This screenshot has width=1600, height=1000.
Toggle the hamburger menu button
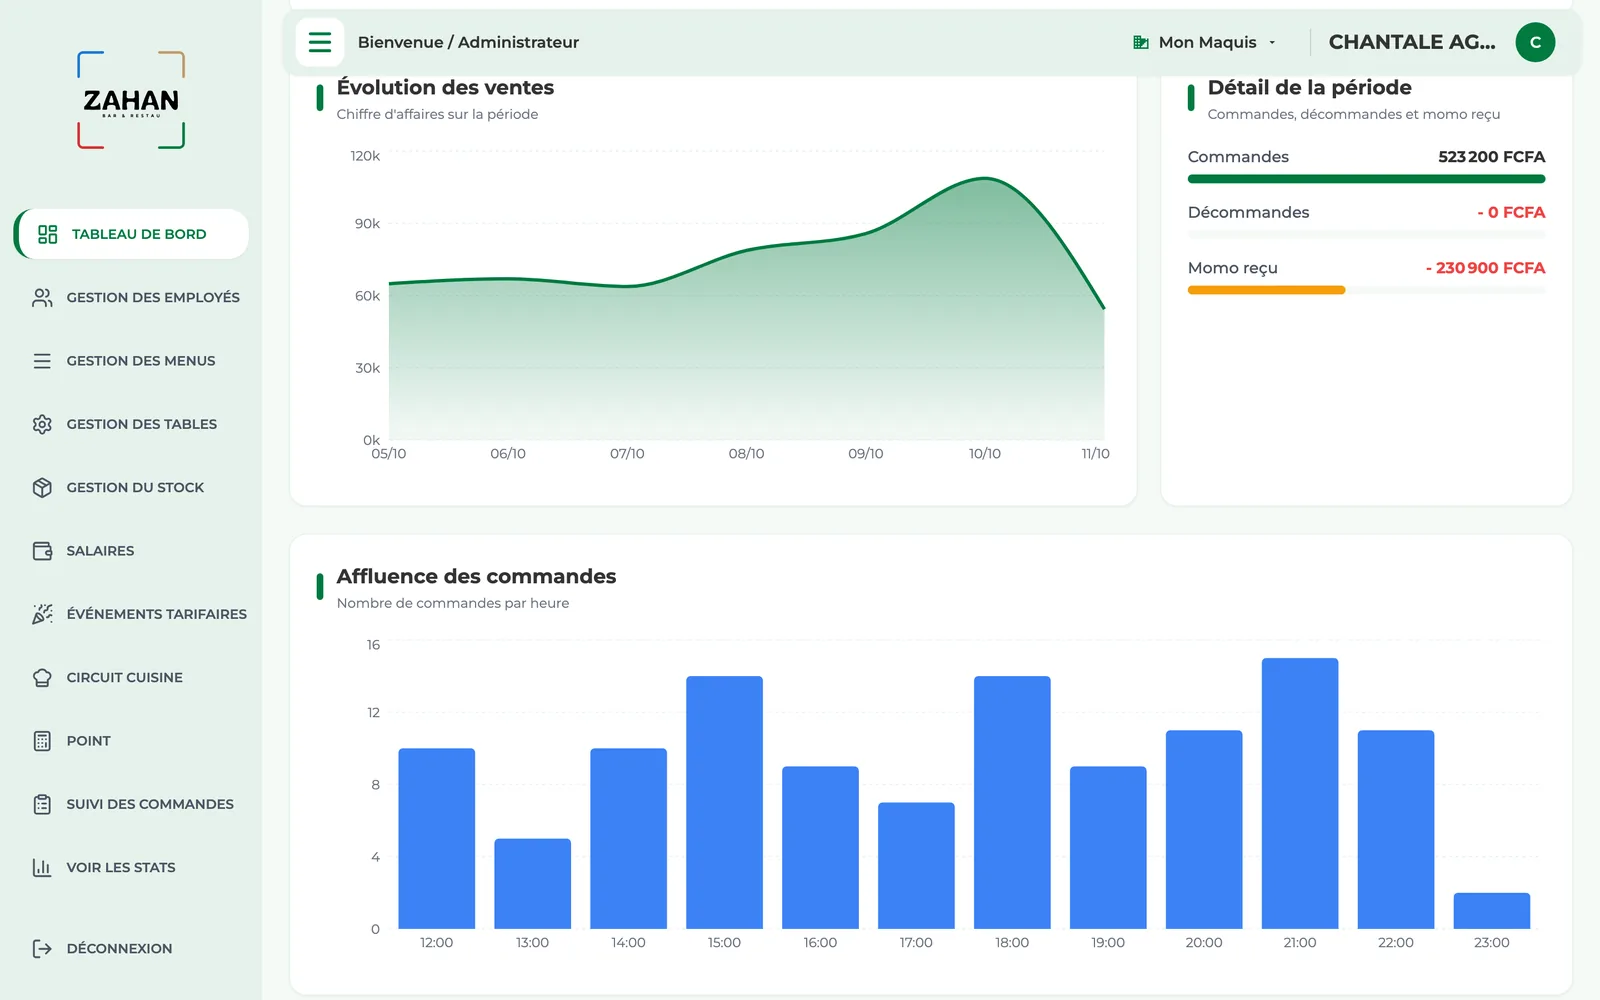(x=320, y=42)
